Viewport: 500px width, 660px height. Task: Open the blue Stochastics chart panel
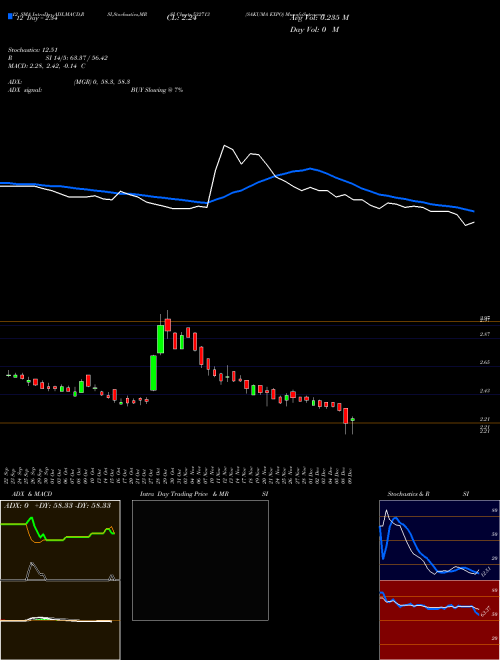click(x=439, y=540)
